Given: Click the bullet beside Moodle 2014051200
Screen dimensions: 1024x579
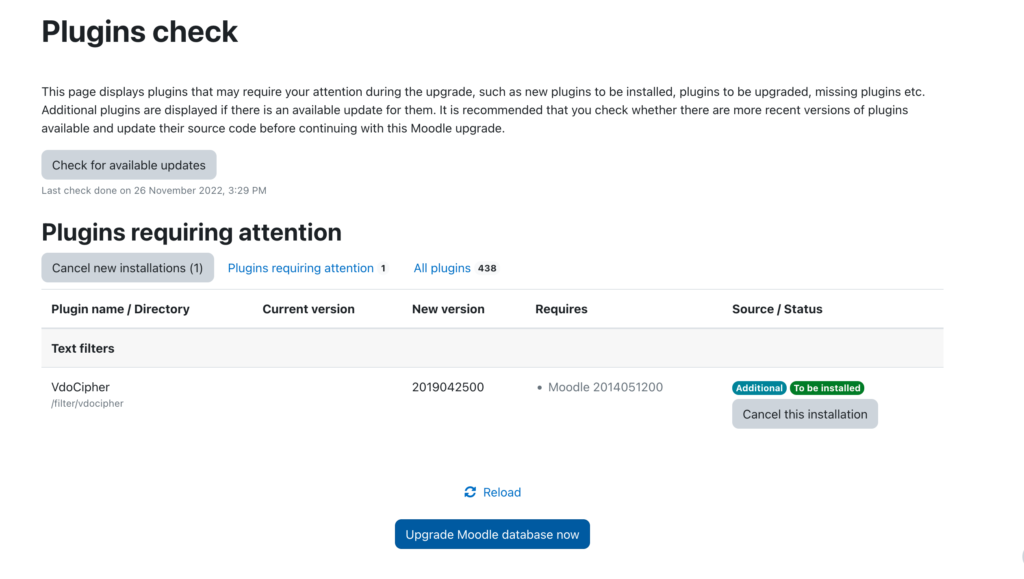Looking at the screenshot, I should [539, 387].
